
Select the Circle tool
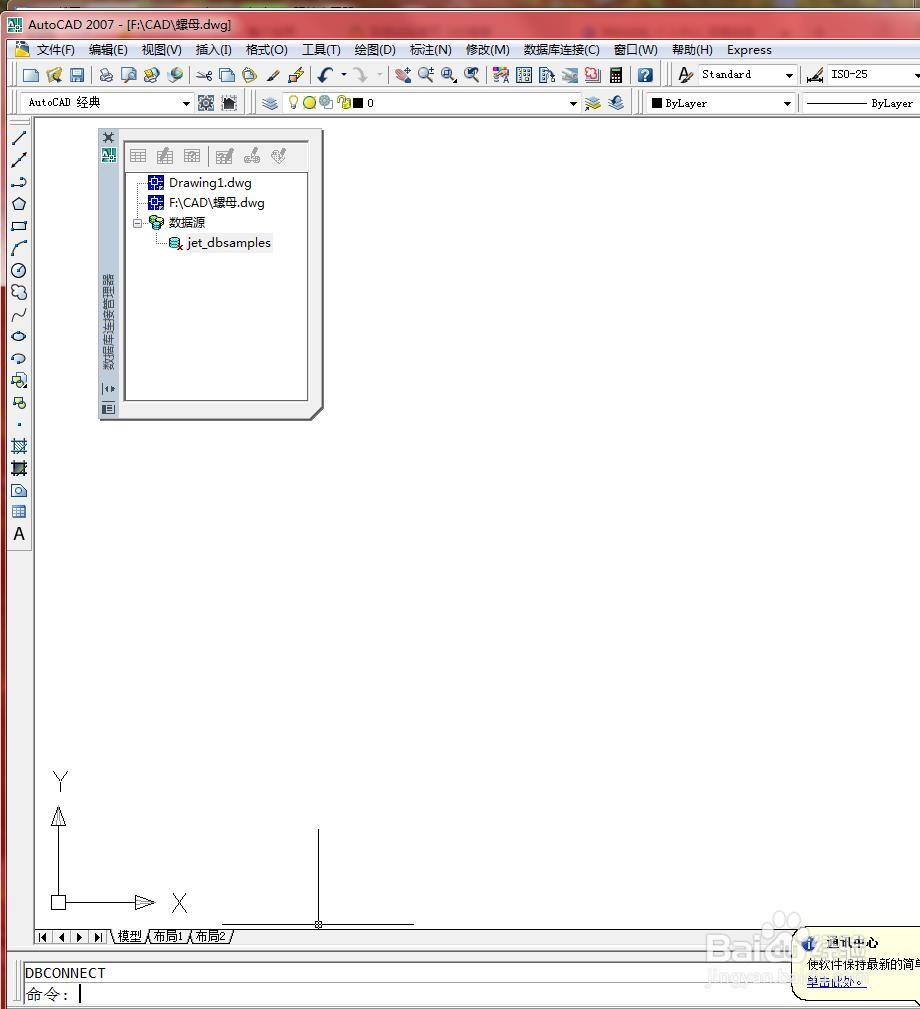[x=19, y=270]
